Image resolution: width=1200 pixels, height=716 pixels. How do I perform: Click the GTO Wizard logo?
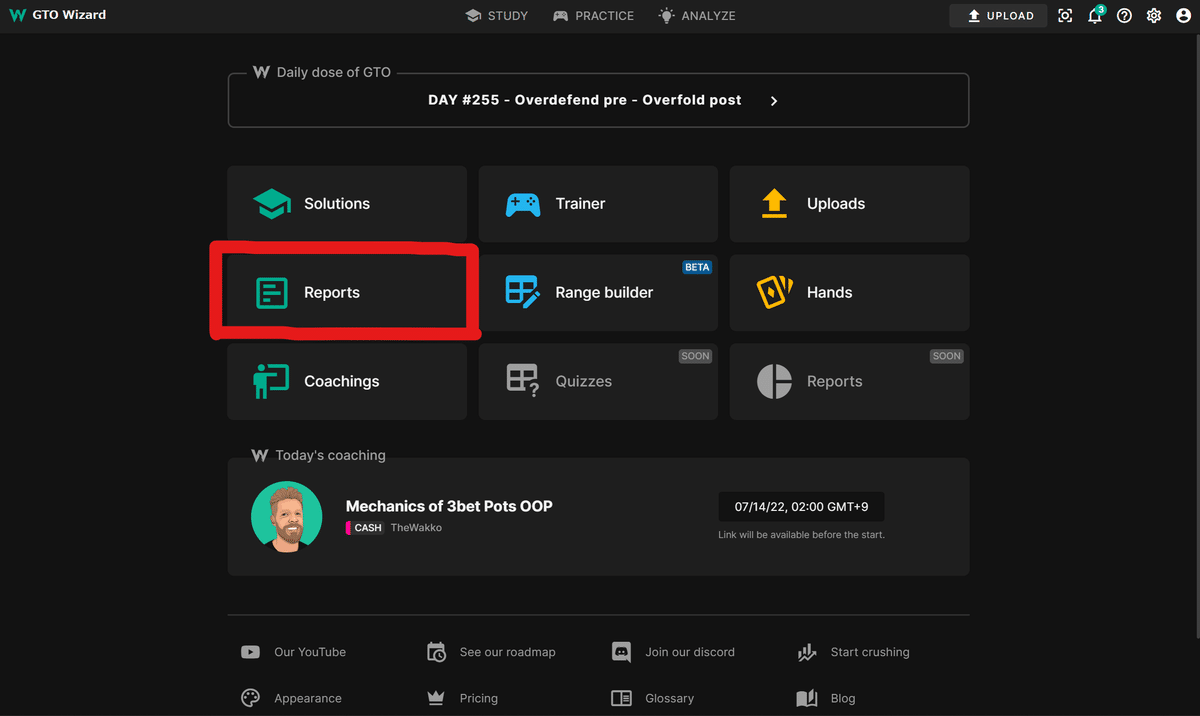(57, 15)
